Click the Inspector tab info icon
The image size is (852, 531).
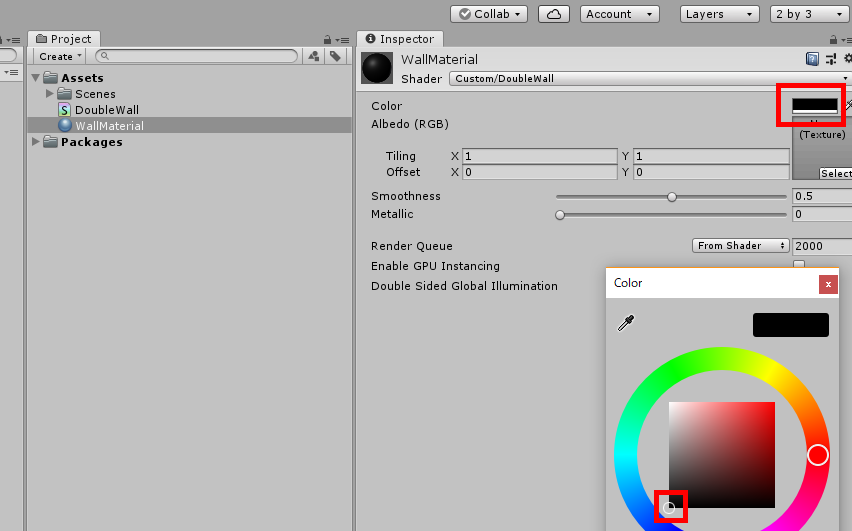click(x=371, y=38)
